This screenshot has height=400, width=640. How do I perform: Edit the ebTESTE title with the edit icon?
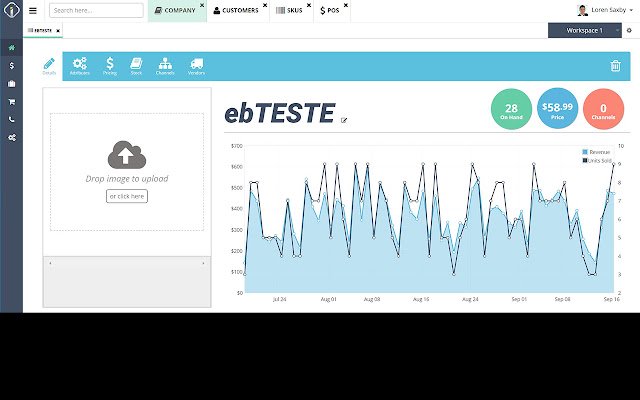pos(344,120)
